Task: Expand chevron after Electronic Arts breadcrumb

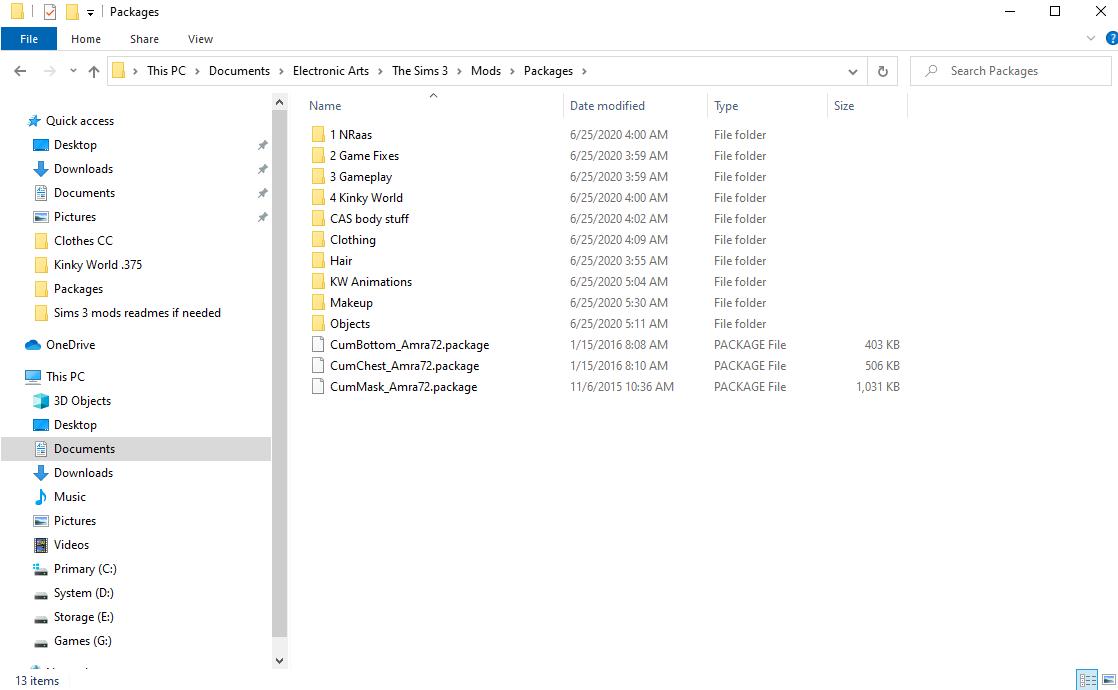Action: click(x=380, y=71)
